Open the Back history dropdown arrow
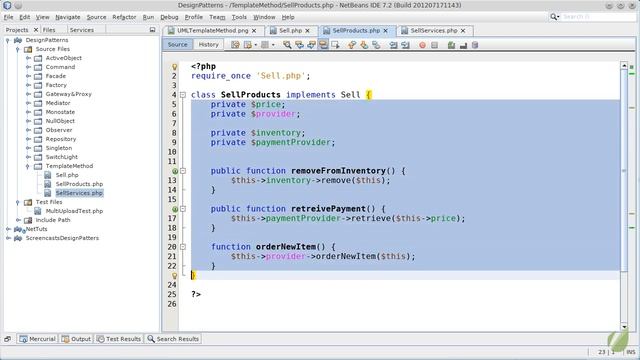This screenshot has width=640, height=360. (x=256, y=45)
